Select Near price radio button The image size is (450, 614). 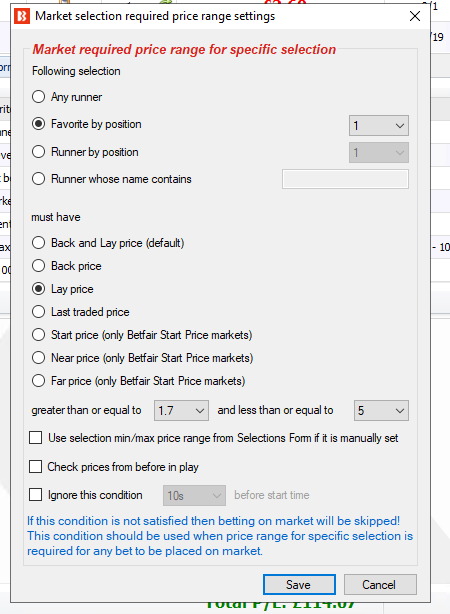coord(38,358)
